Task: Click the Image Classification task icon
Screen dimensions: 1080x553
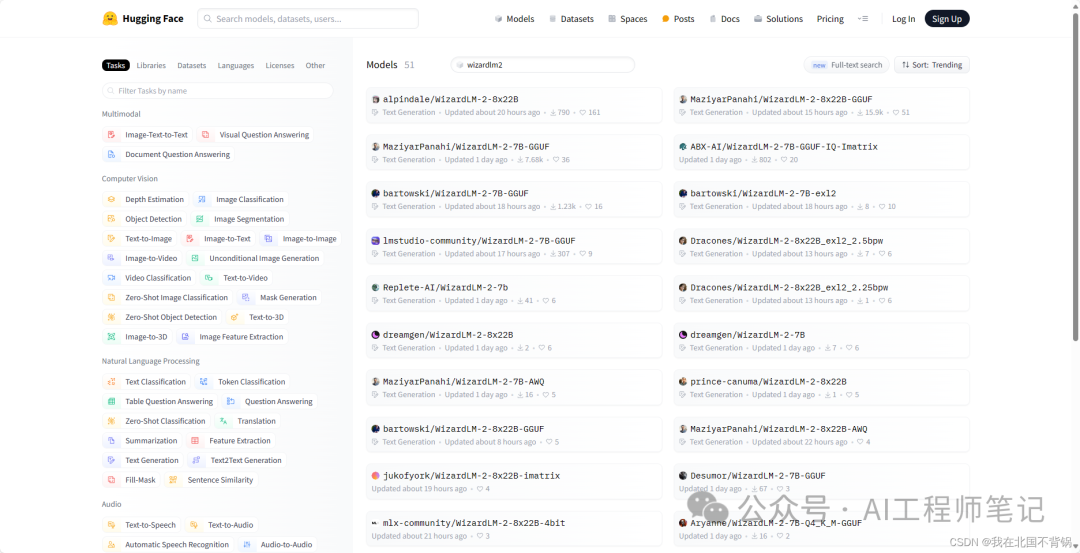Action: [x=202, y=200]
